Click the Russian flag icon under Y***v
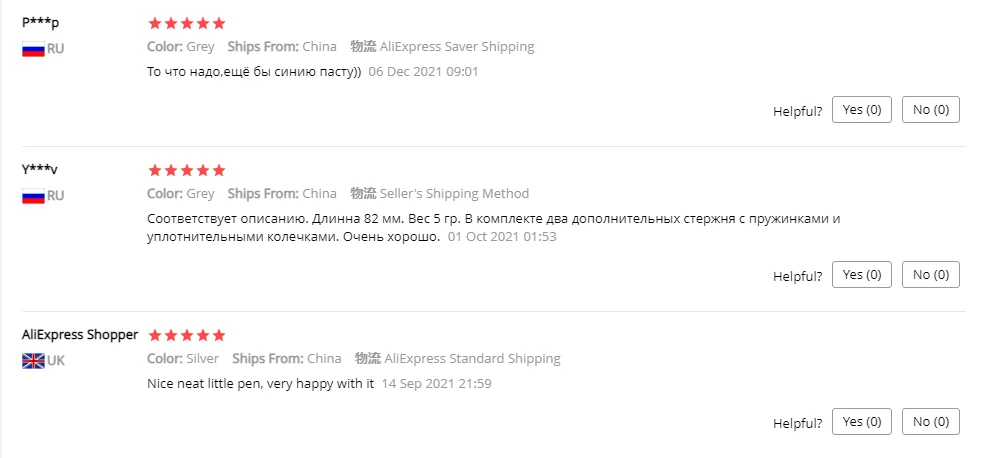Viewport: 986px width, 458px height. point(33,196)
